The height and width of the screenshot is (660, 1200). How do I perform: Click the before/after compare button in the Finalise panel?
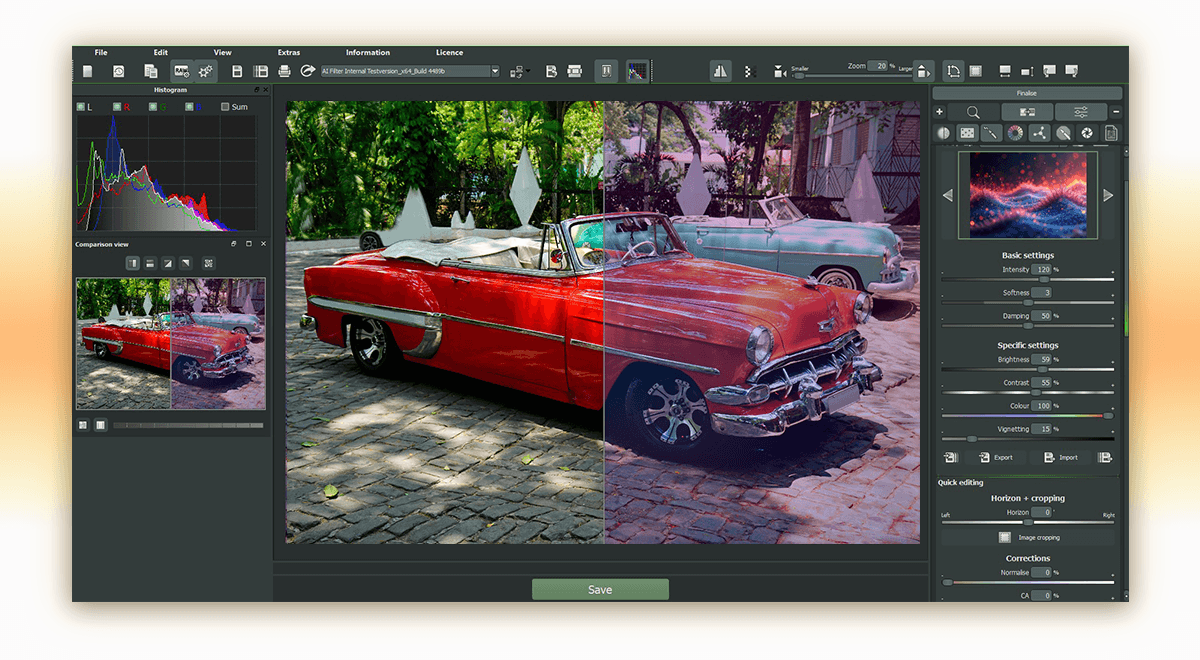point(1027,112)
